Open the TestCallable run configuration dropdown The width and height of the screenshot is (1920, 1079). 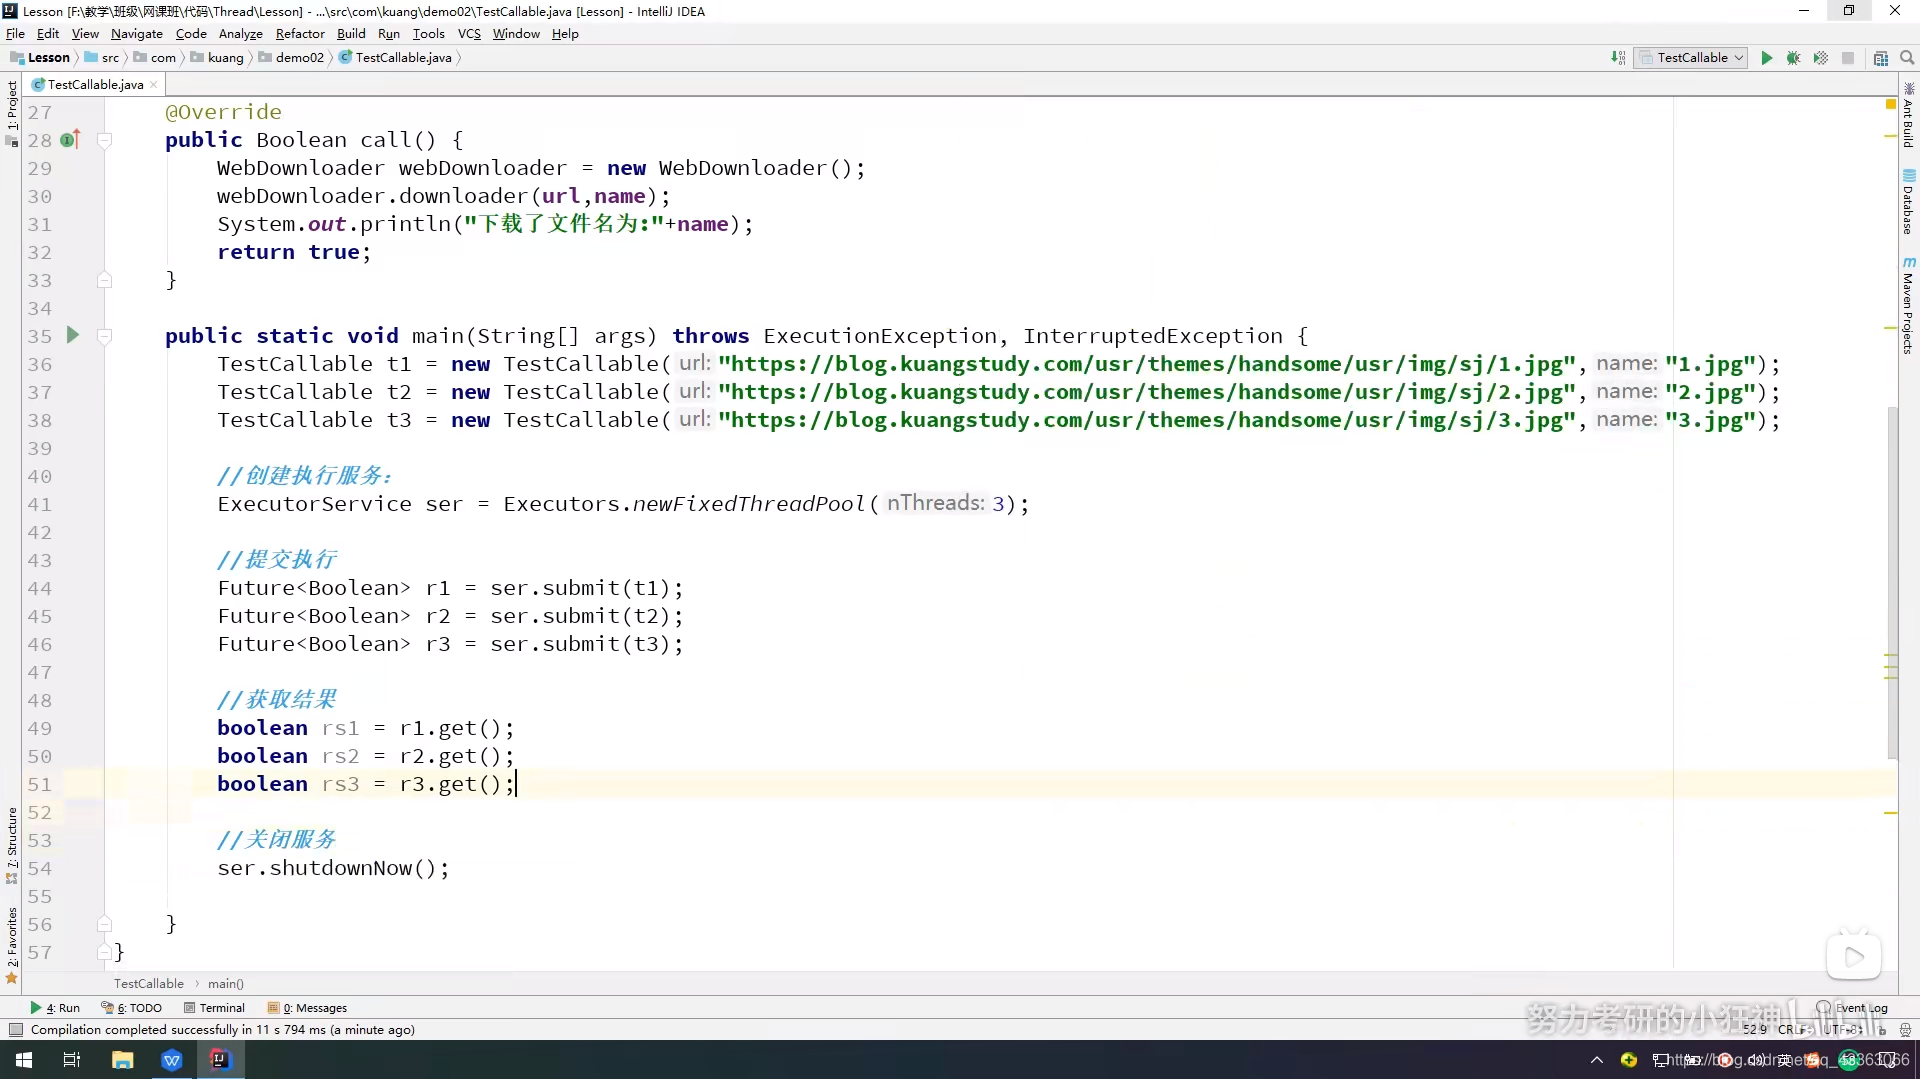tap(1692, 58)
